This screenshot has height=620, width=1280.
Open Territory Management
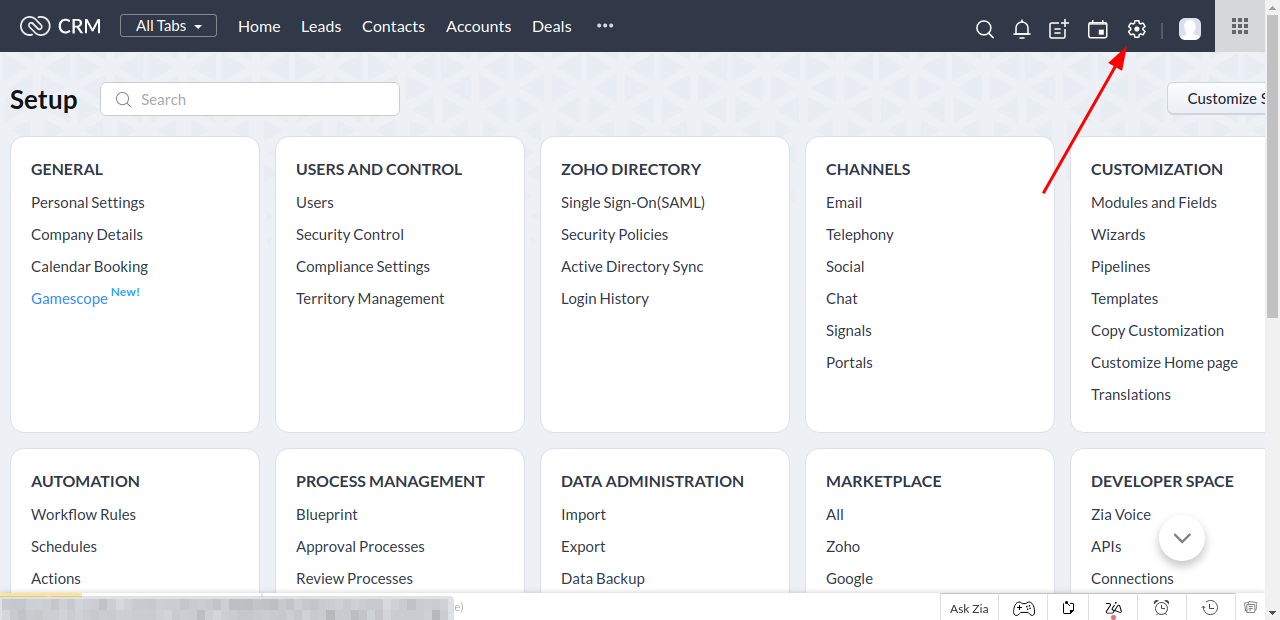pos(370,299)
